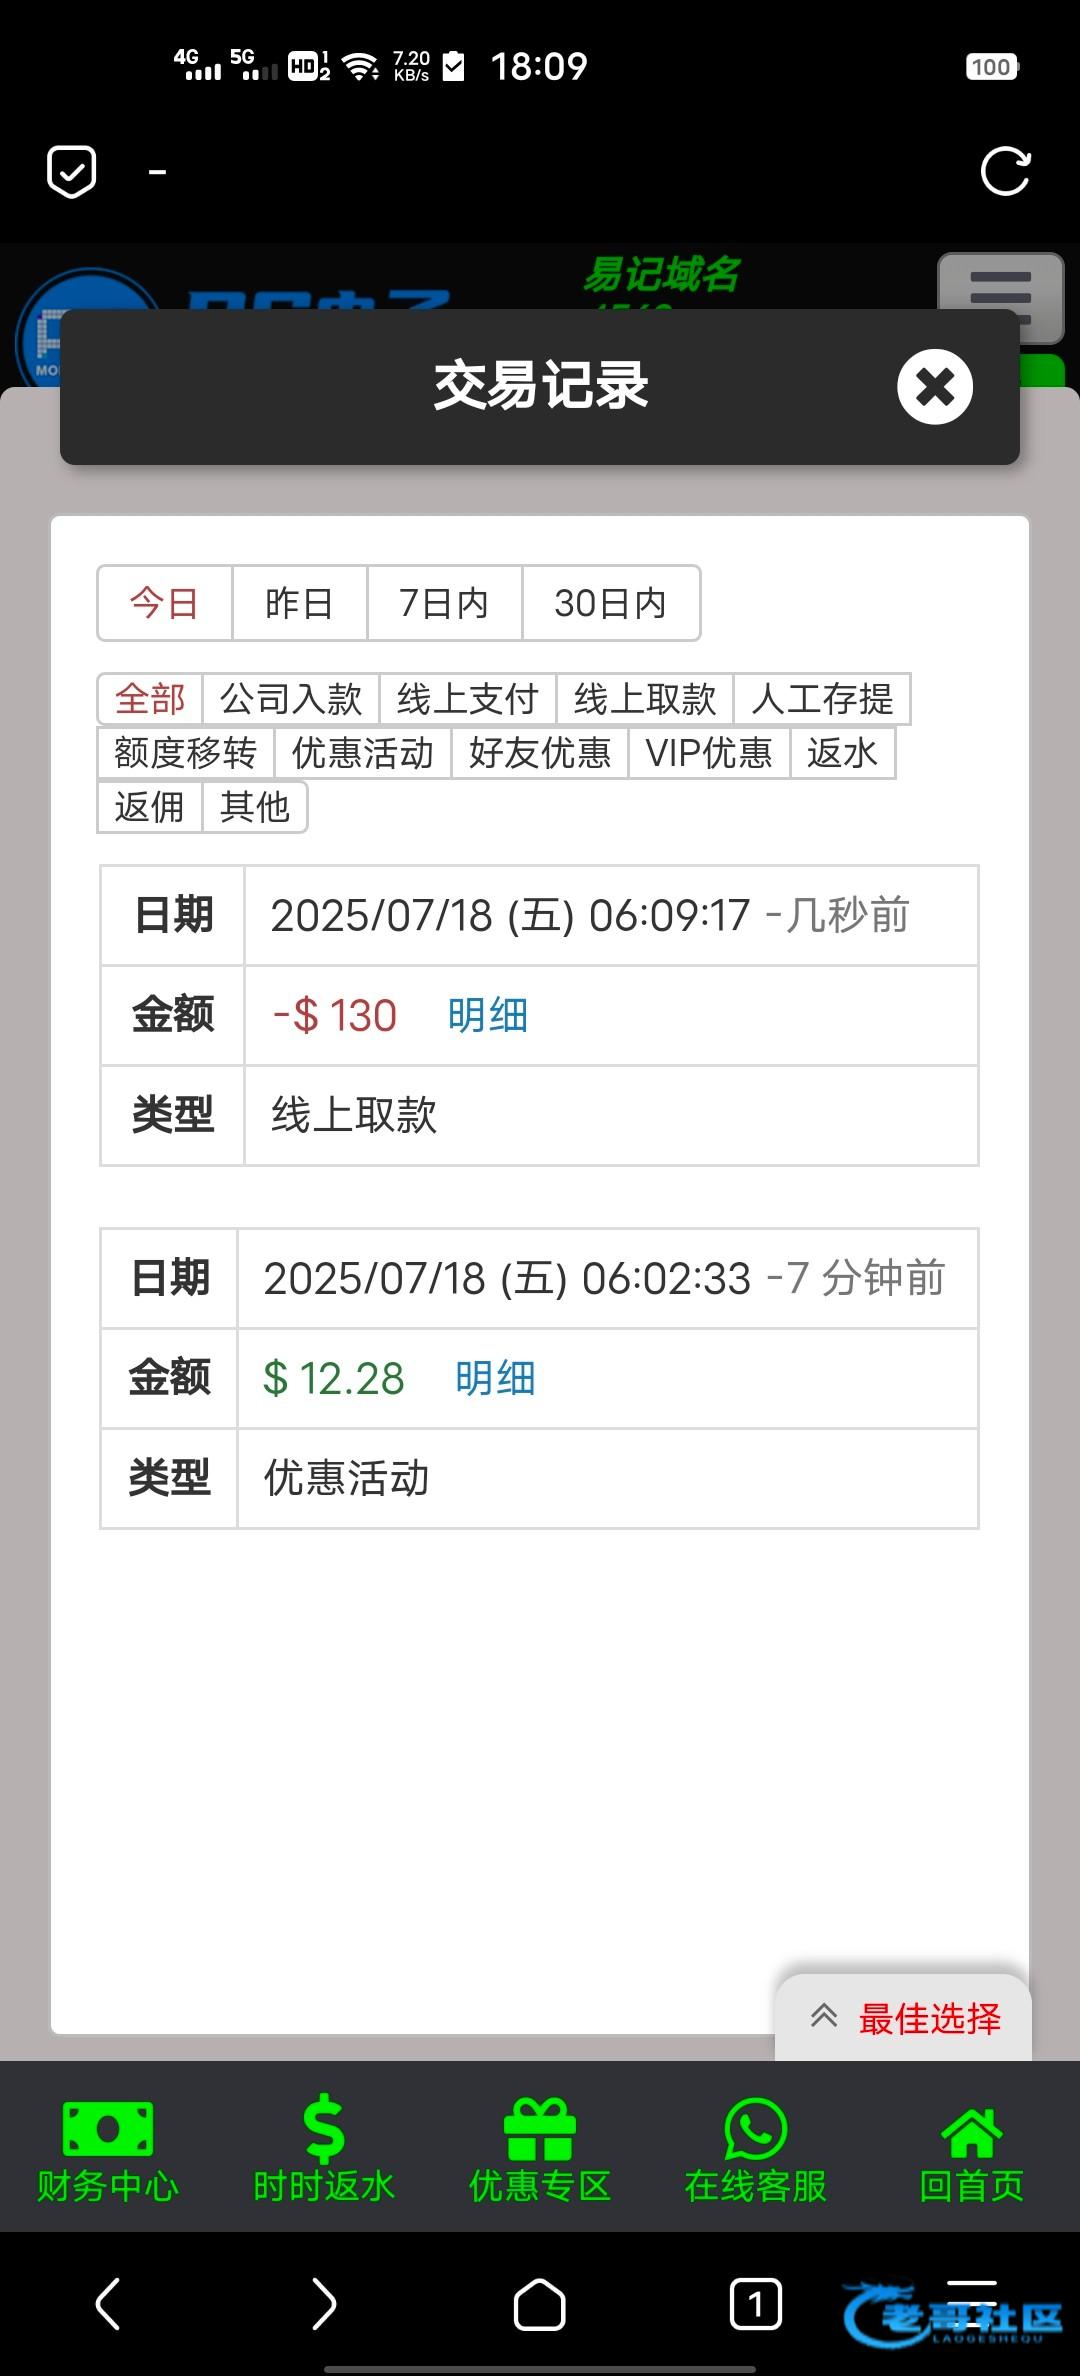Expand the 最佳选择 panel
Viewport: 1080px width, 2376px height.
click(x=904, y=2018)
